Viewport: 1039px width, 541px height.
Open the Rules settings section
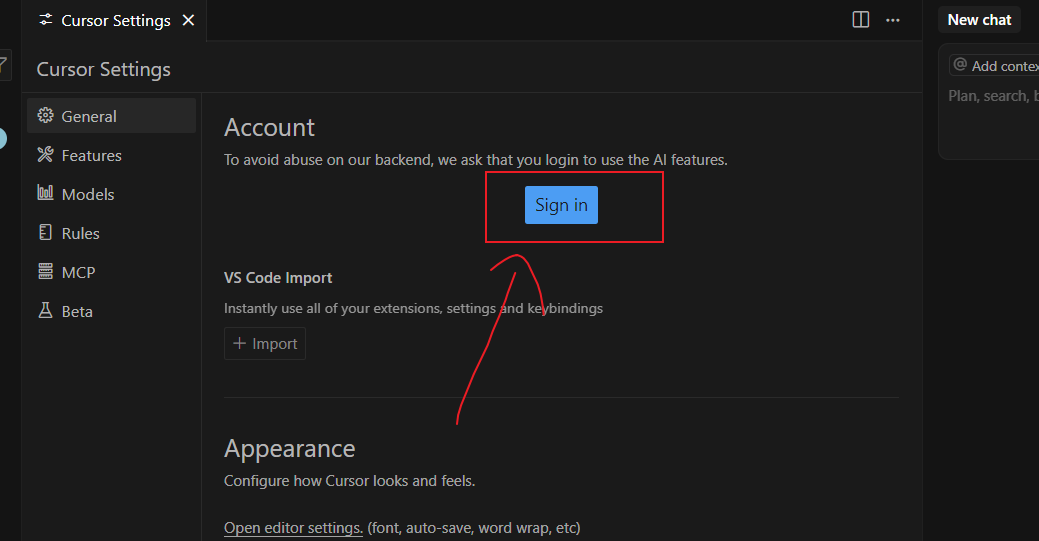(x=111, y=233)
